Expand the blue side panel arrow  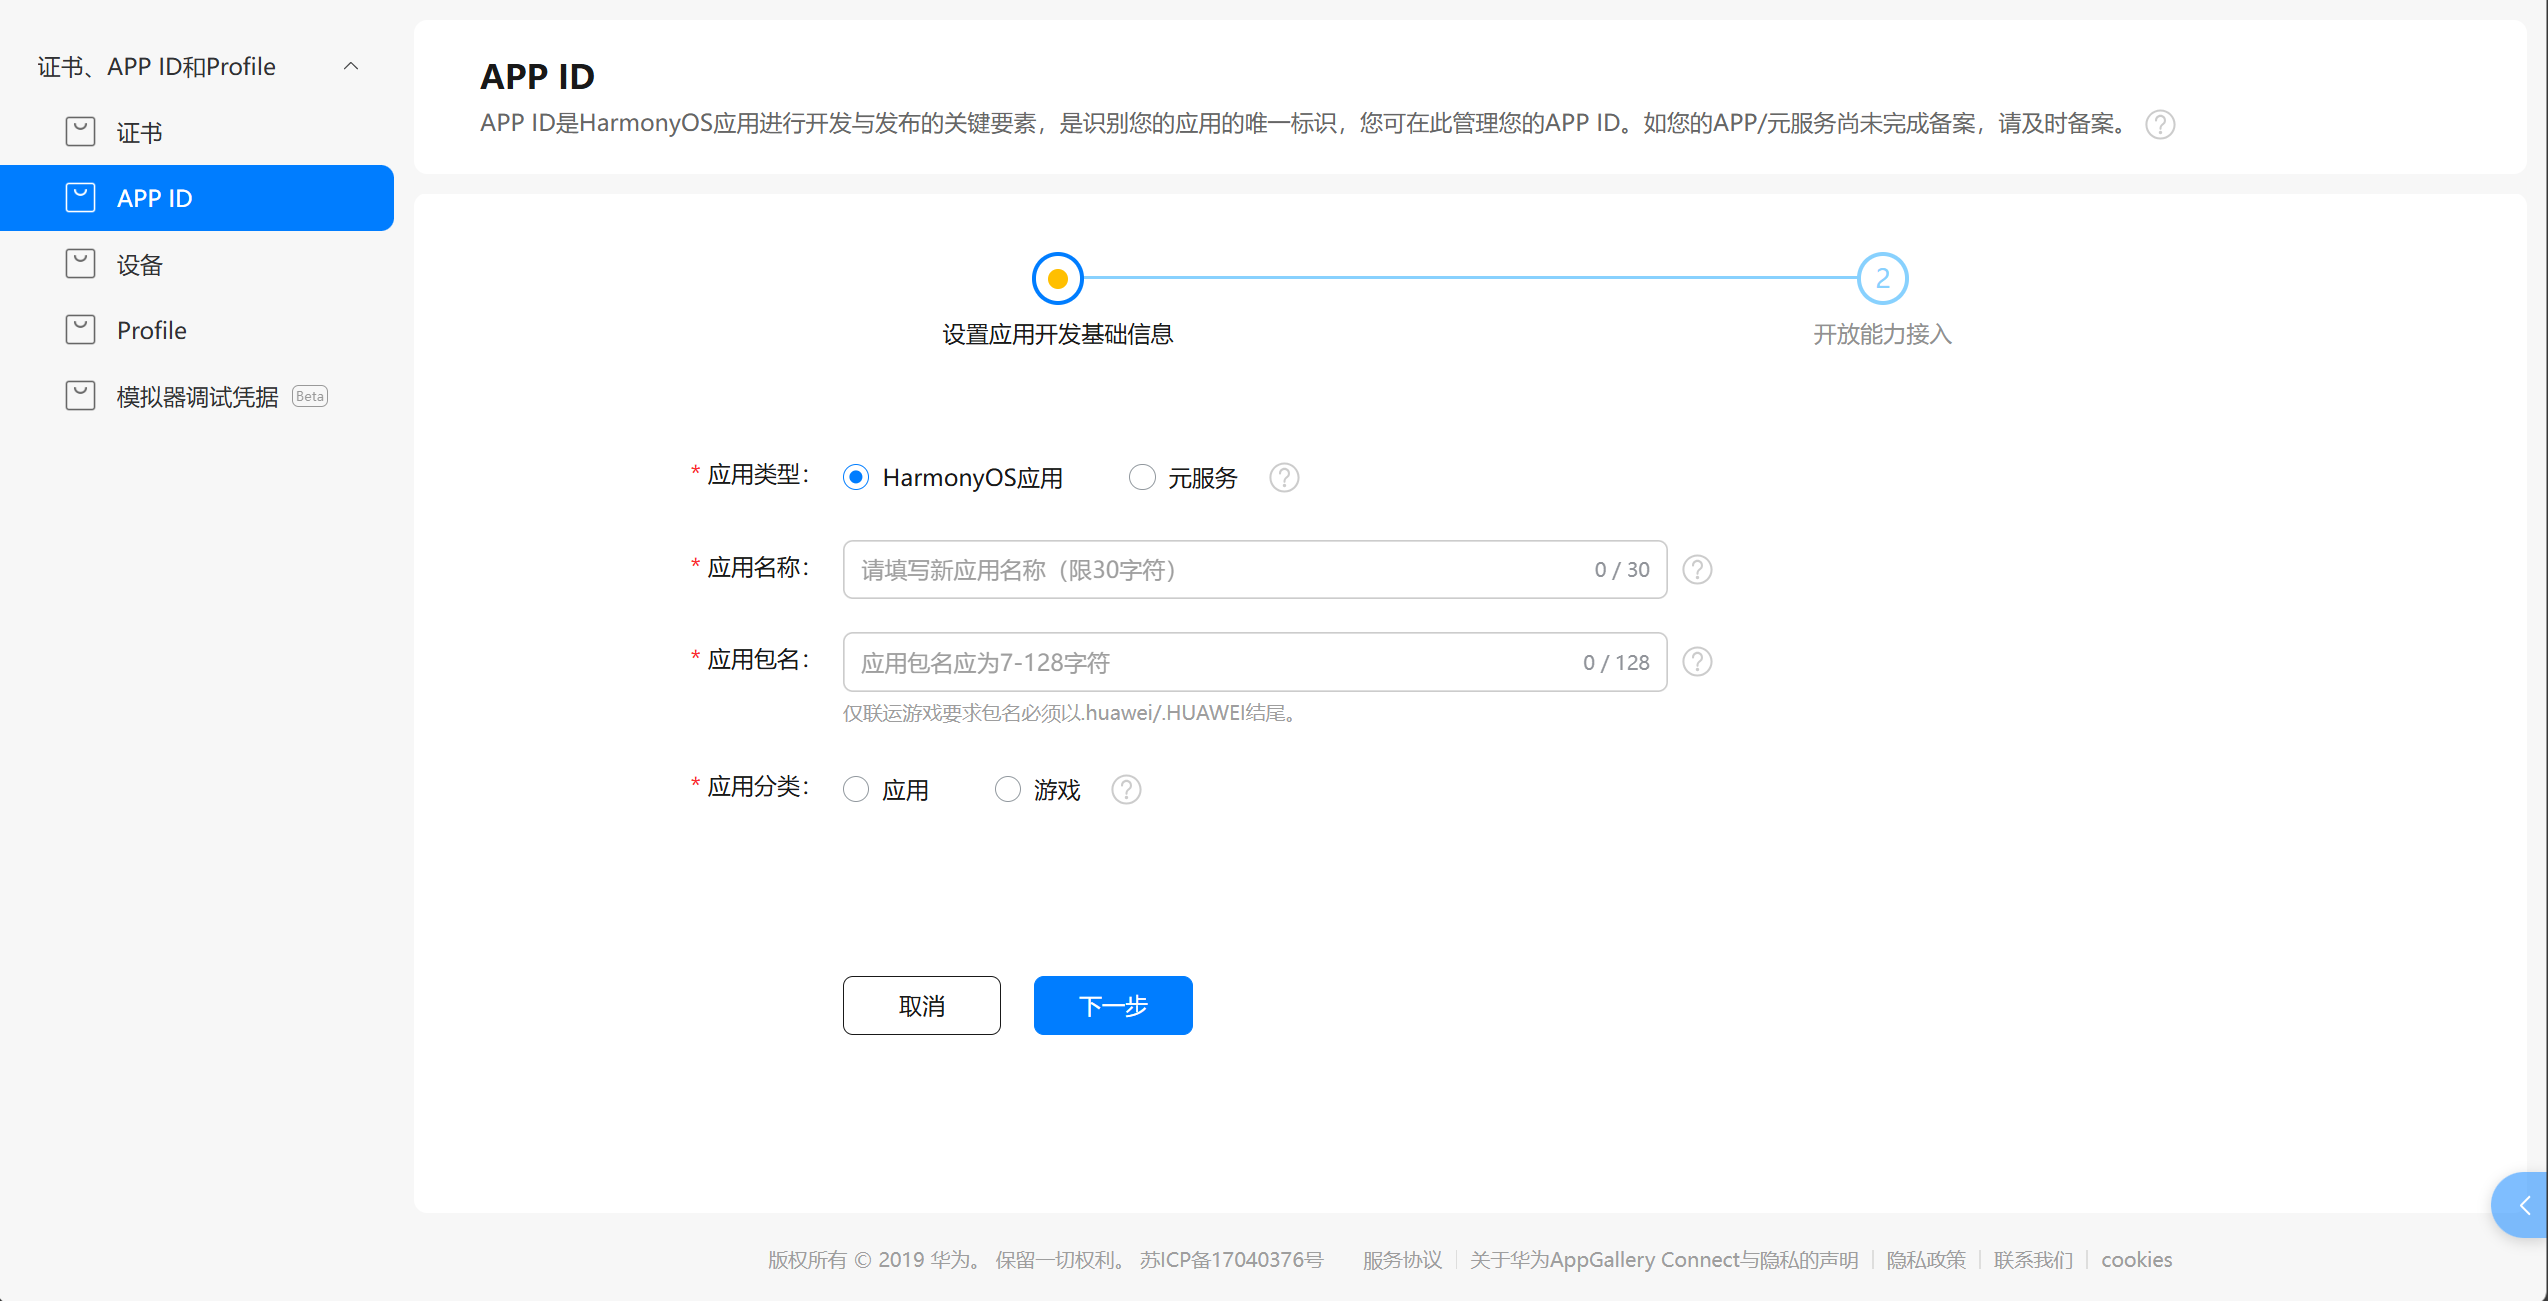(x=2524, y=1205)
